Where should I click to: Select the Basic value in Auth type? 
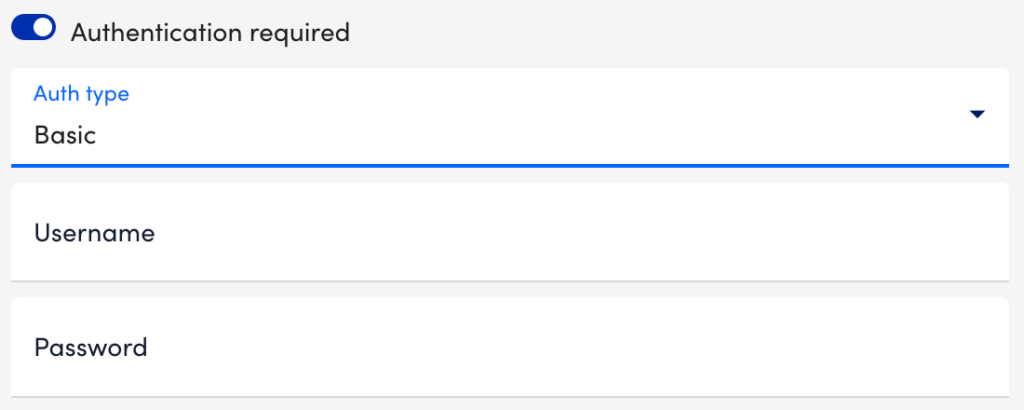click(65, 134)
